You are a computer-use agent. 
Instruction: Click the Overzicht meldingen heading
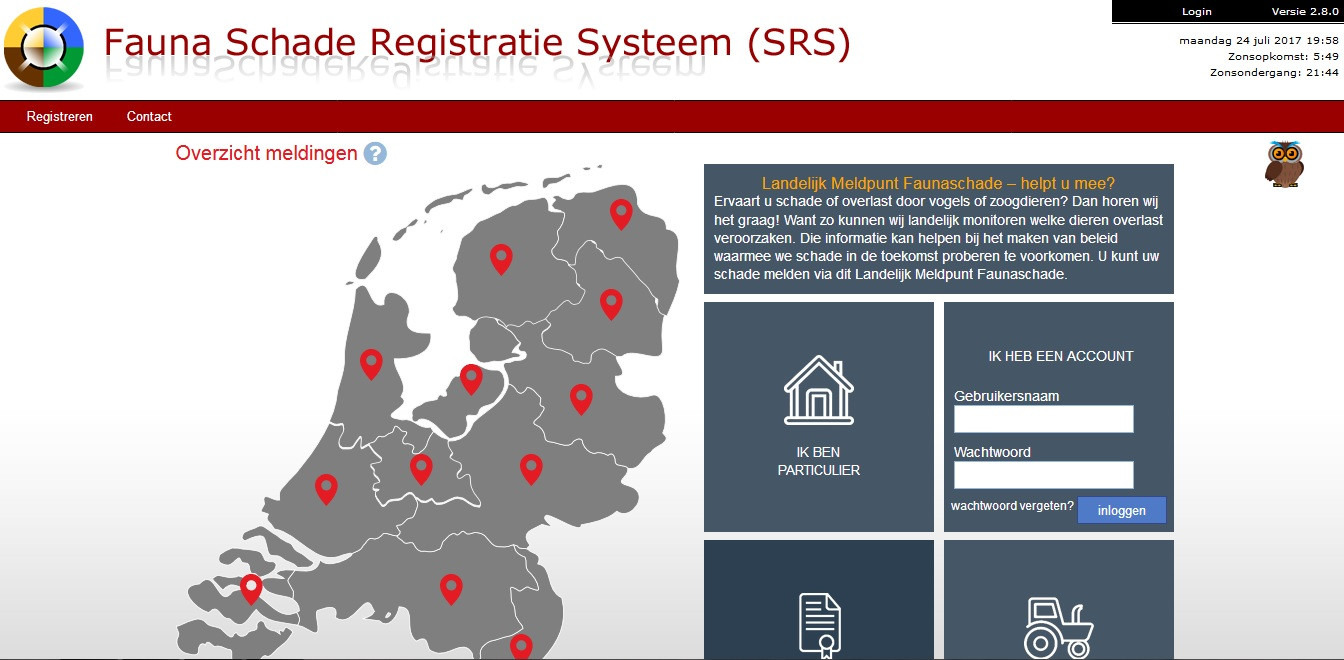pos(266,153)
